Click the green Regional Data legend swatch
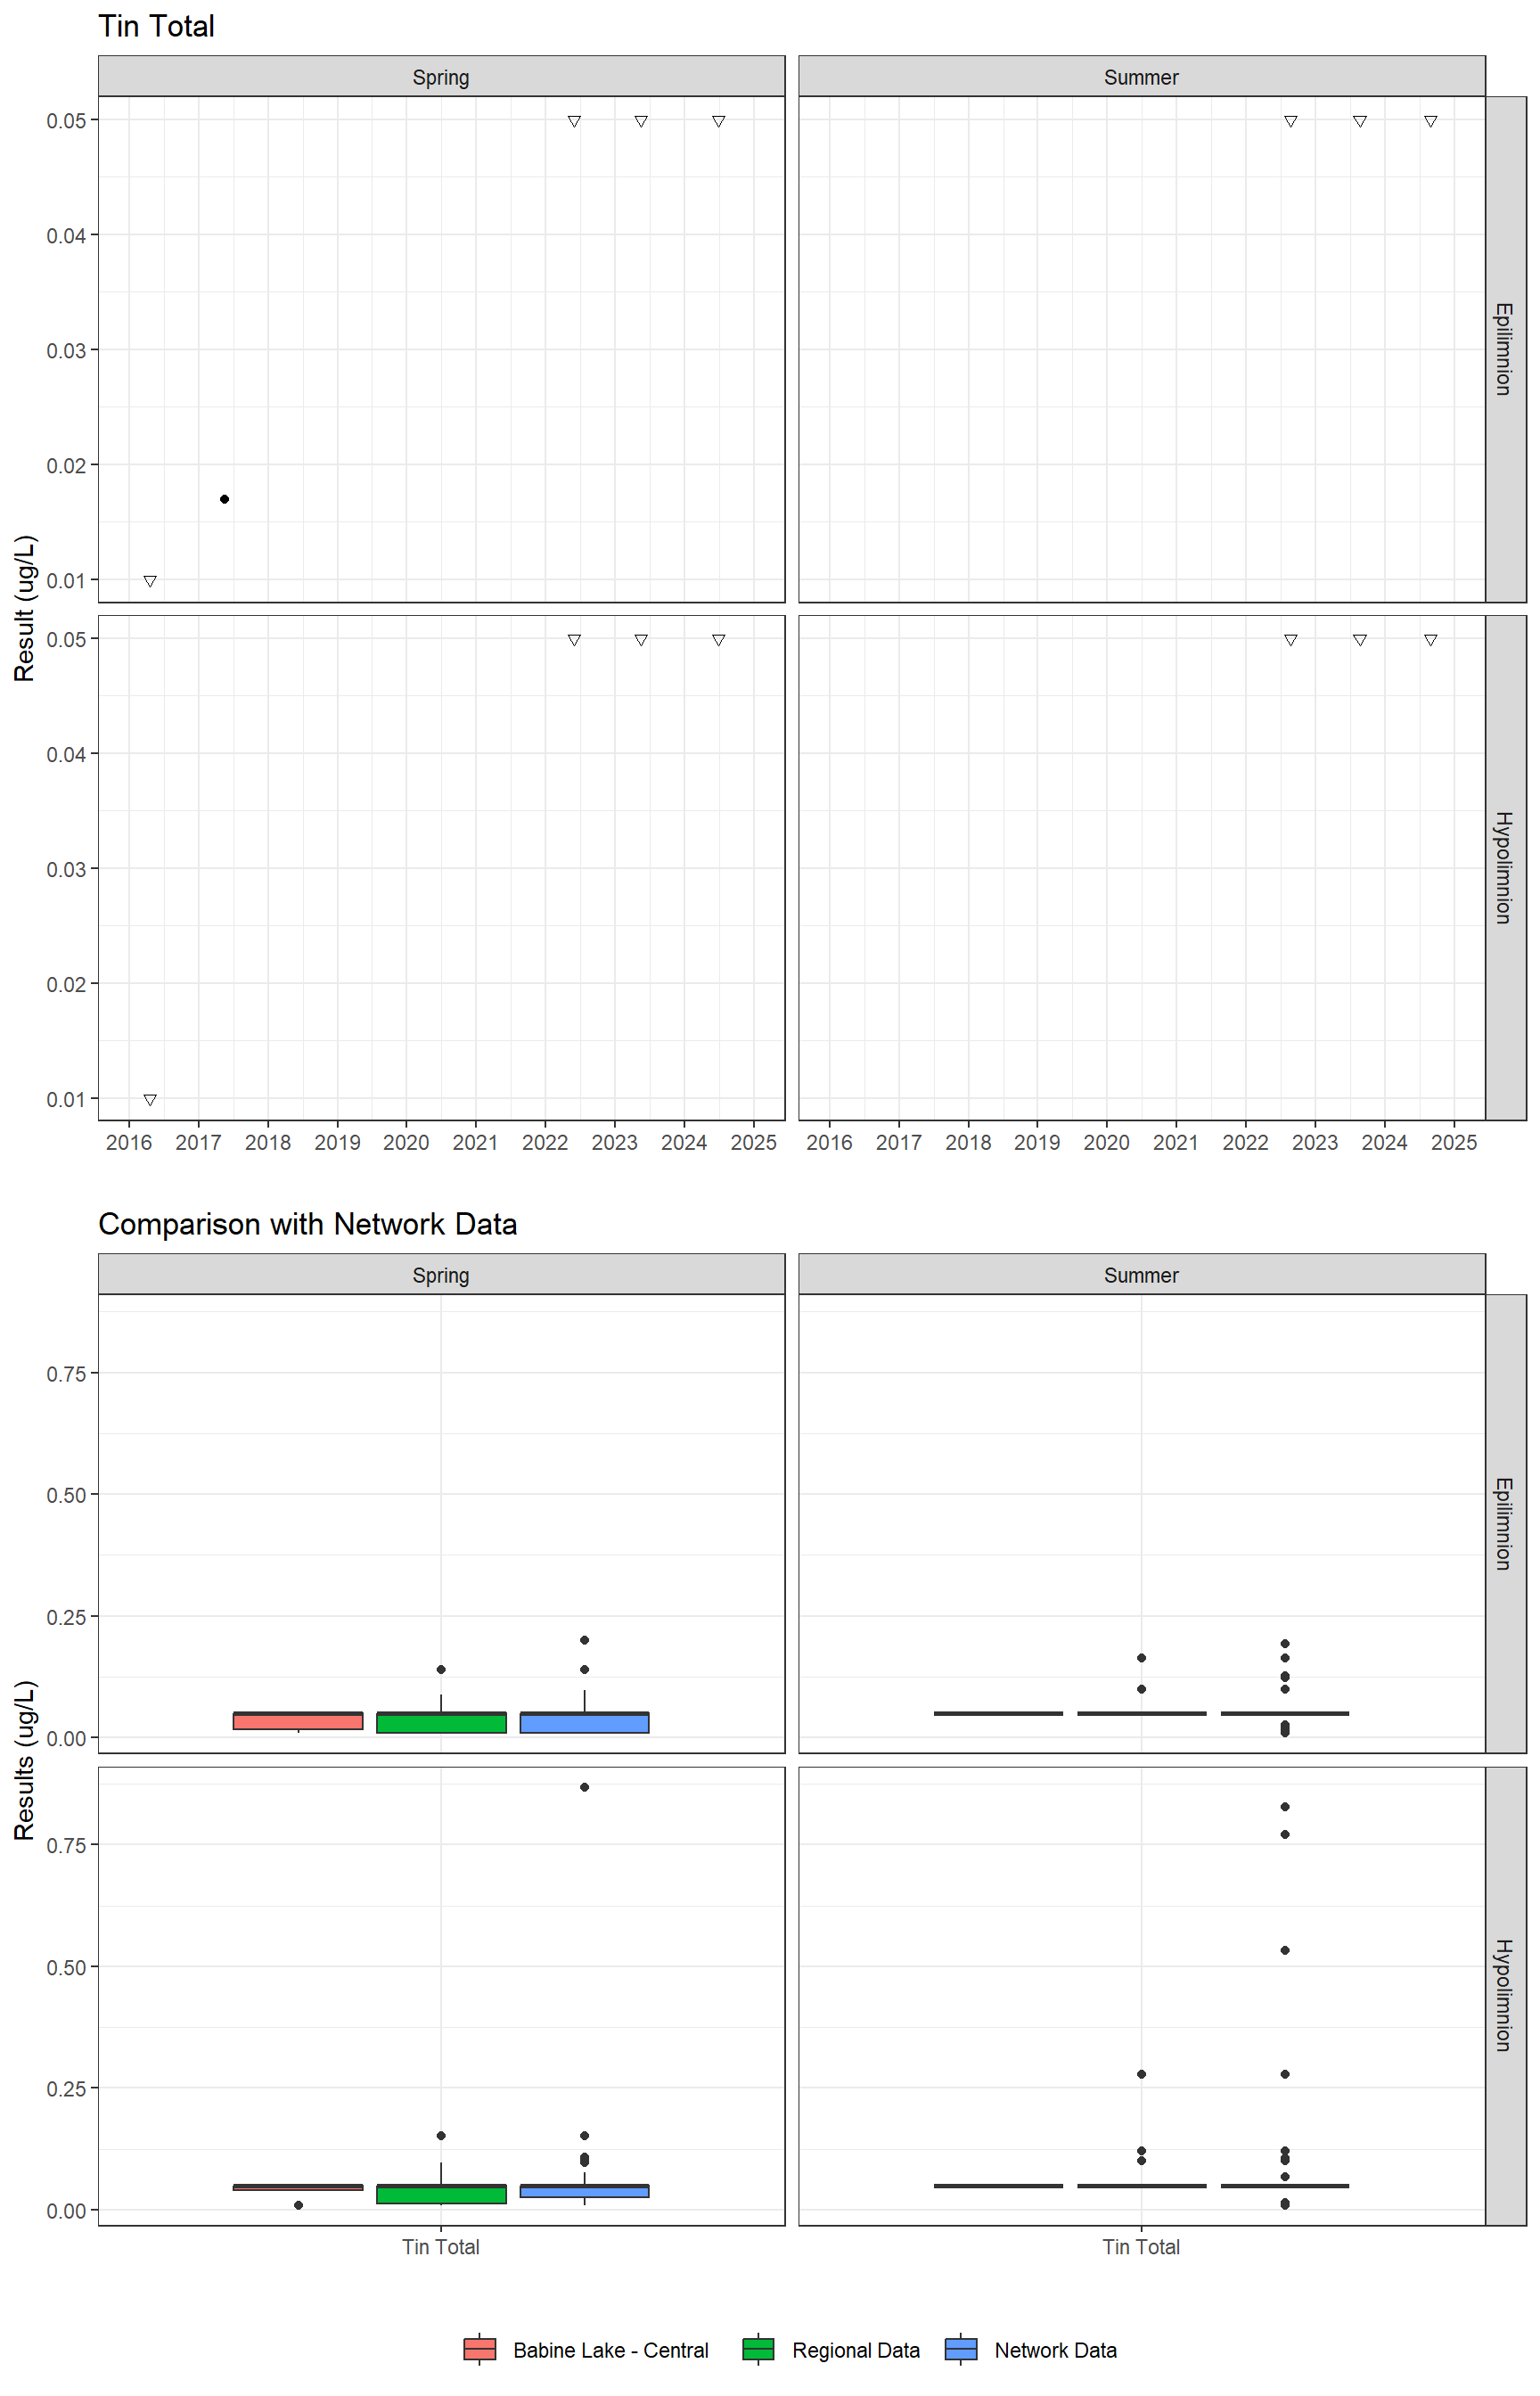Viewport: 1540px width, 2396px height. click(759, 2349)
